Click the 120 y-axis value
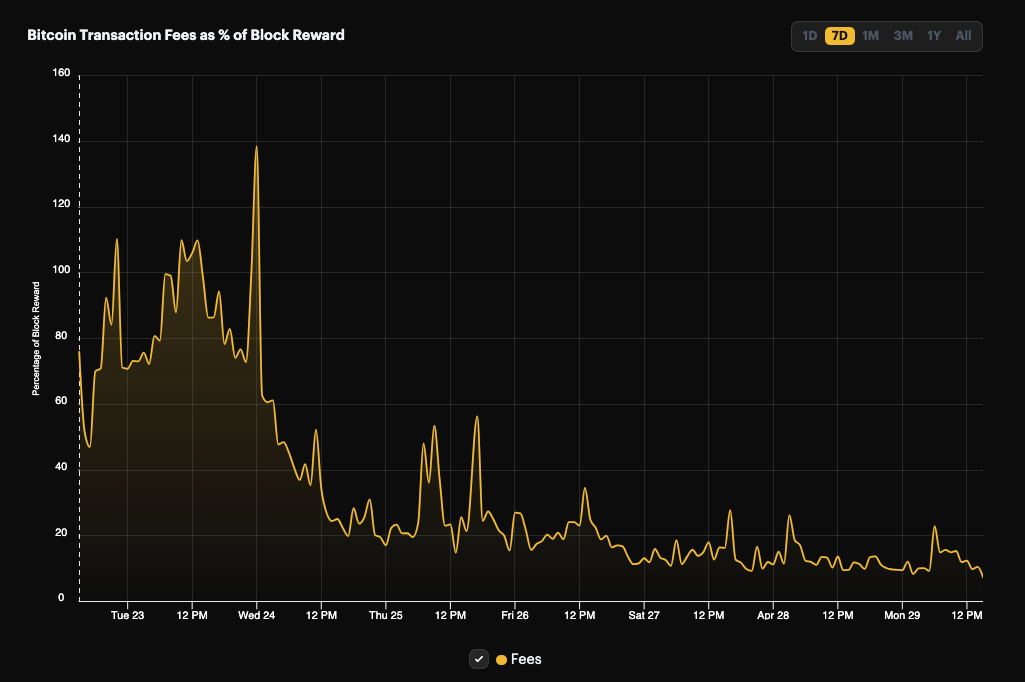The image size is (1025, 682). pyautogui.click(x=61, y=204)
